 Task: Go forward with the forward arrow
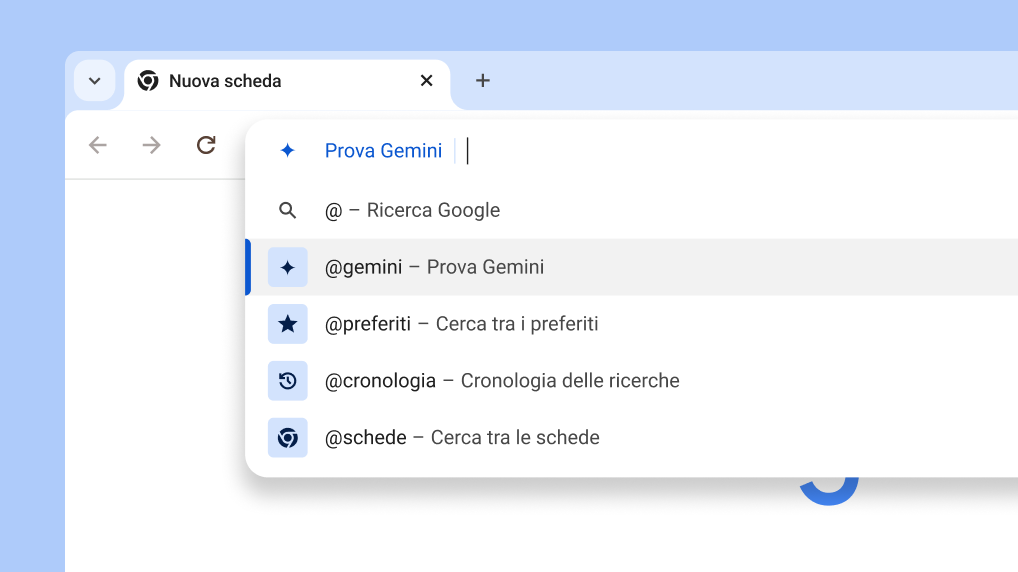tap(151, 145)
